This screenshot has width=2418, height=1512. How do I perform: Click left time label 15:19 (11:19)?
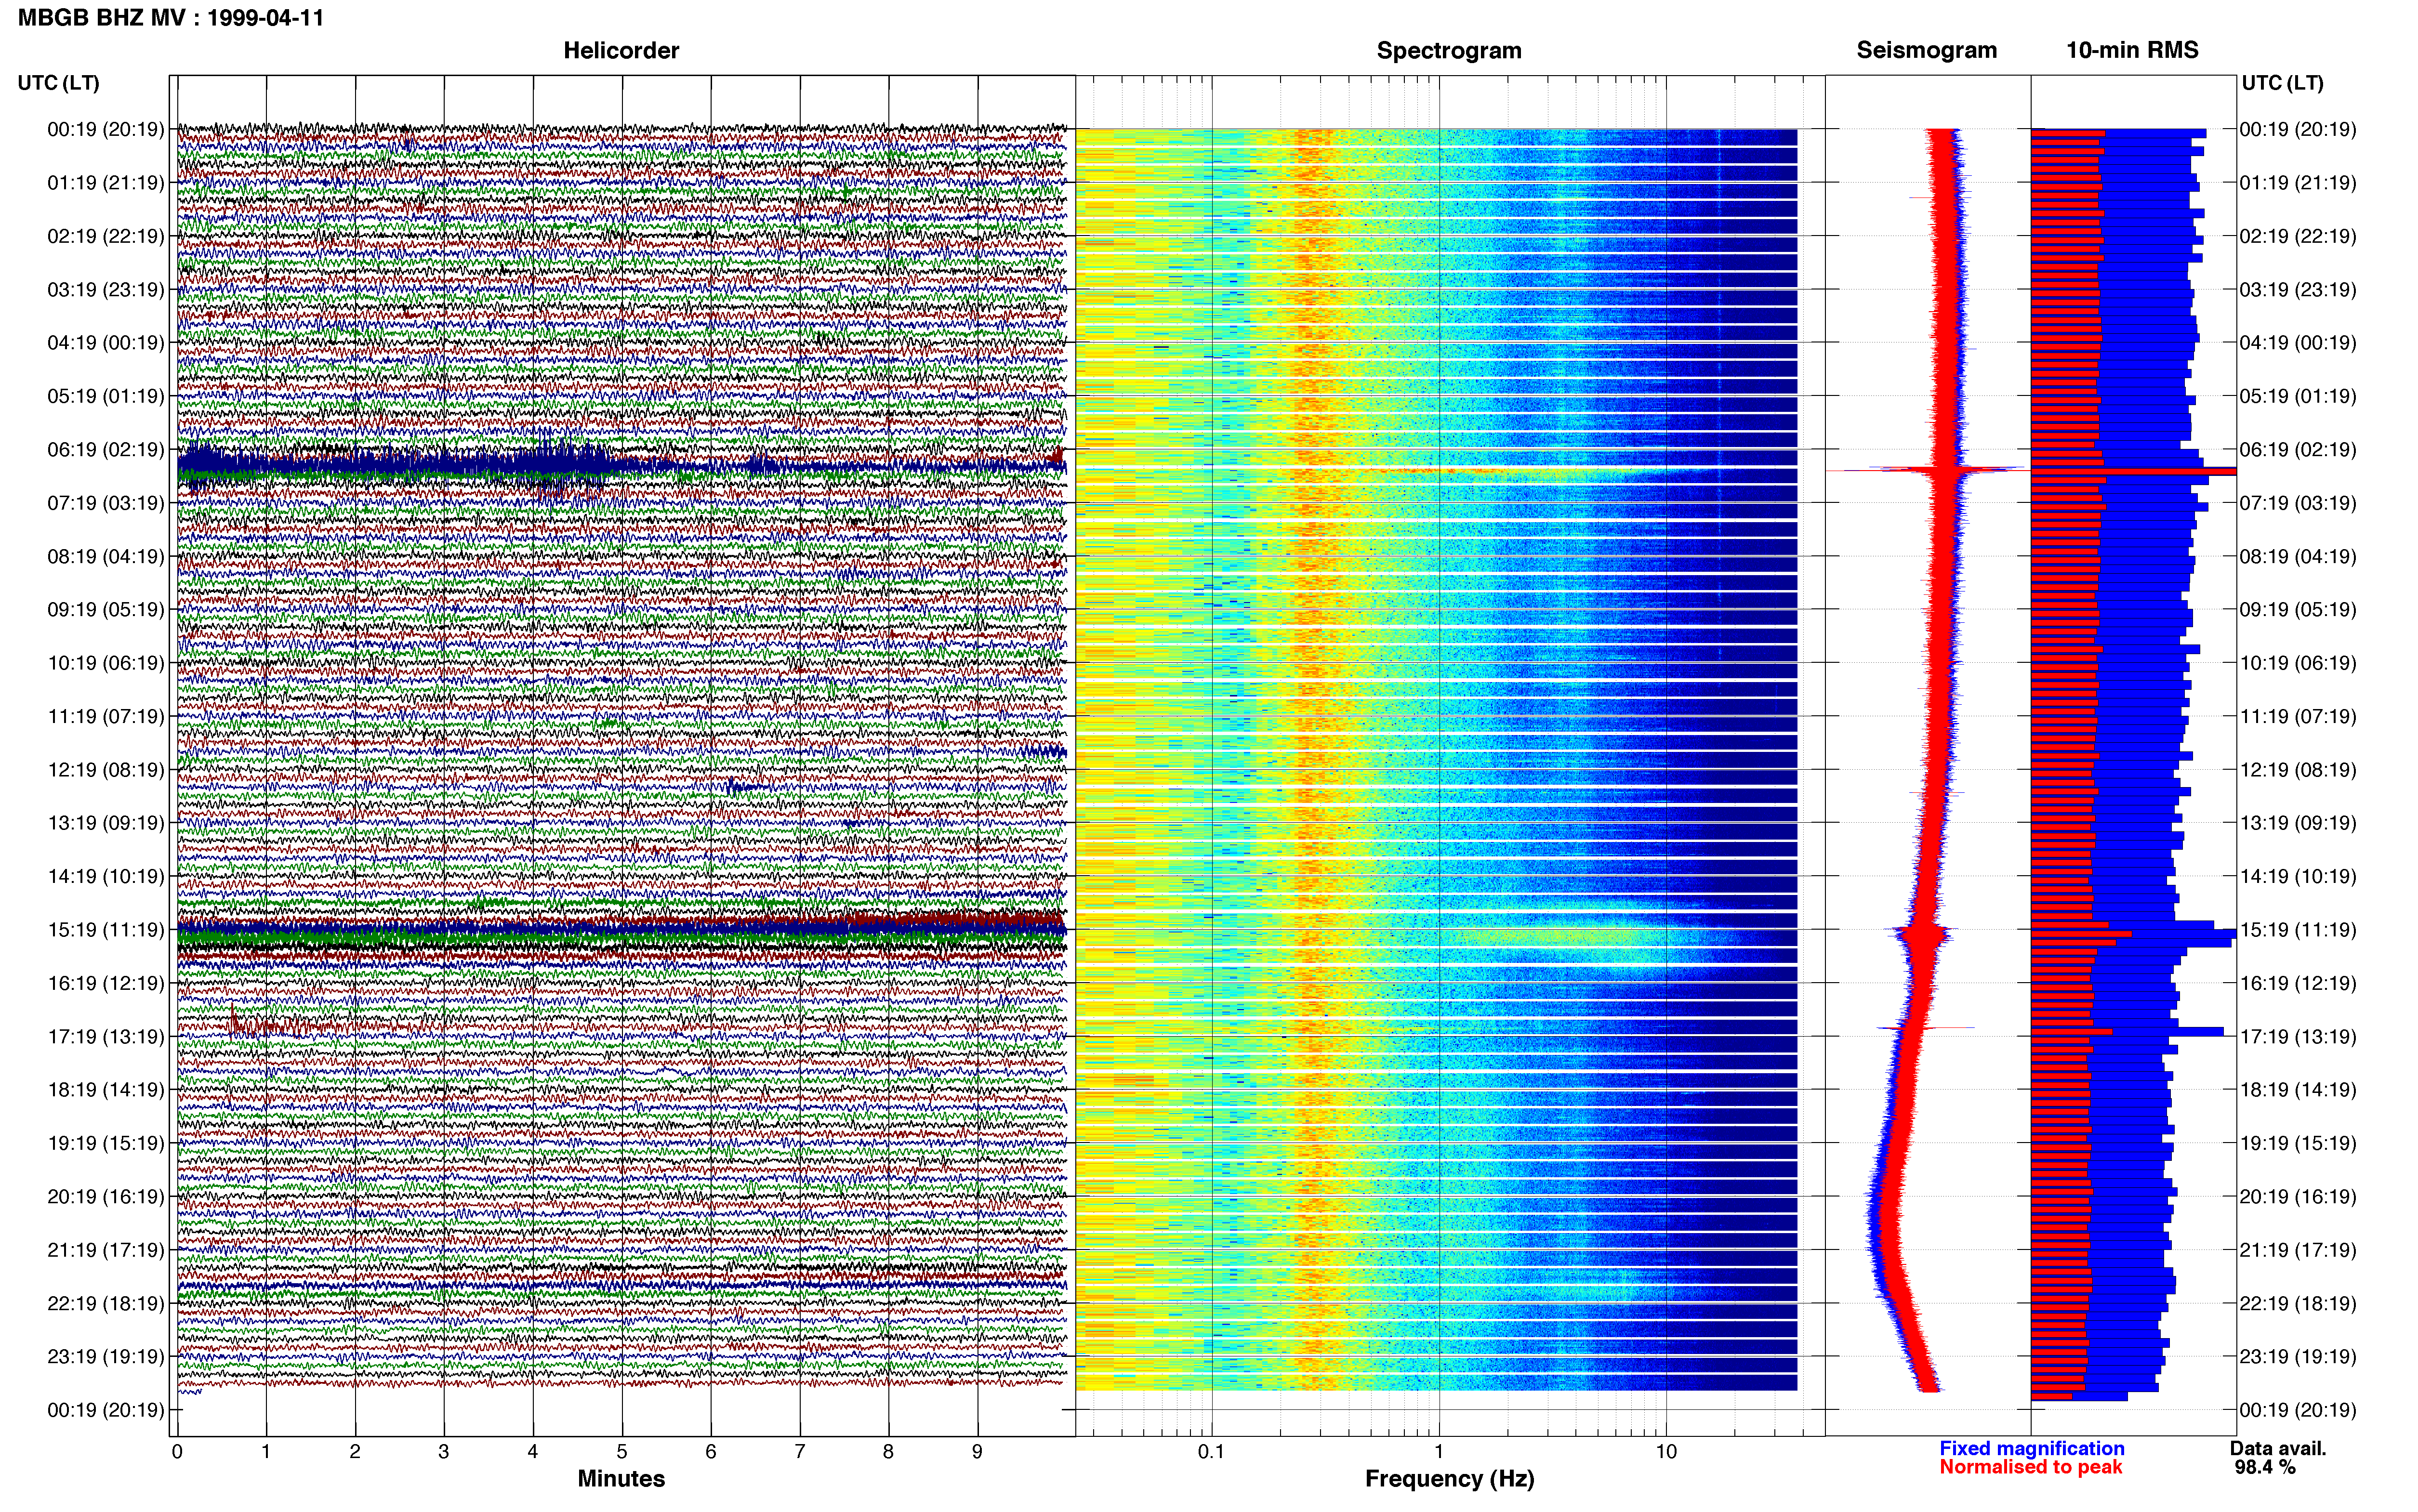(105, 929)
